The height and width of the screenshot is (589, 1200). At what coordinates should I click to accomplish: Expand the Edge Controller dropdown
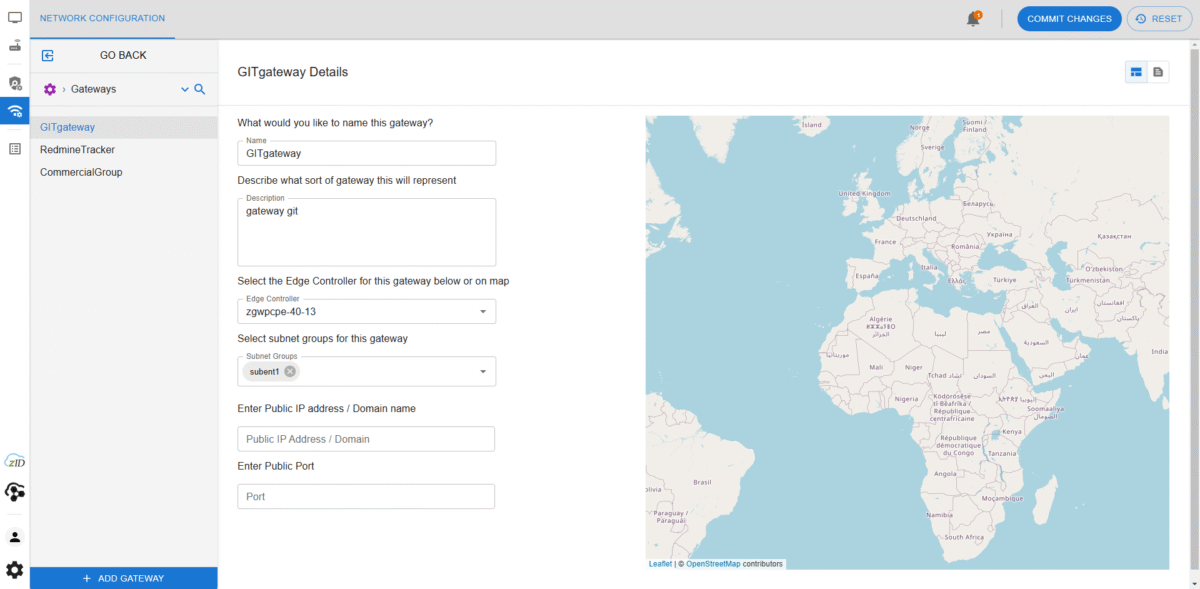coord(482,312)
